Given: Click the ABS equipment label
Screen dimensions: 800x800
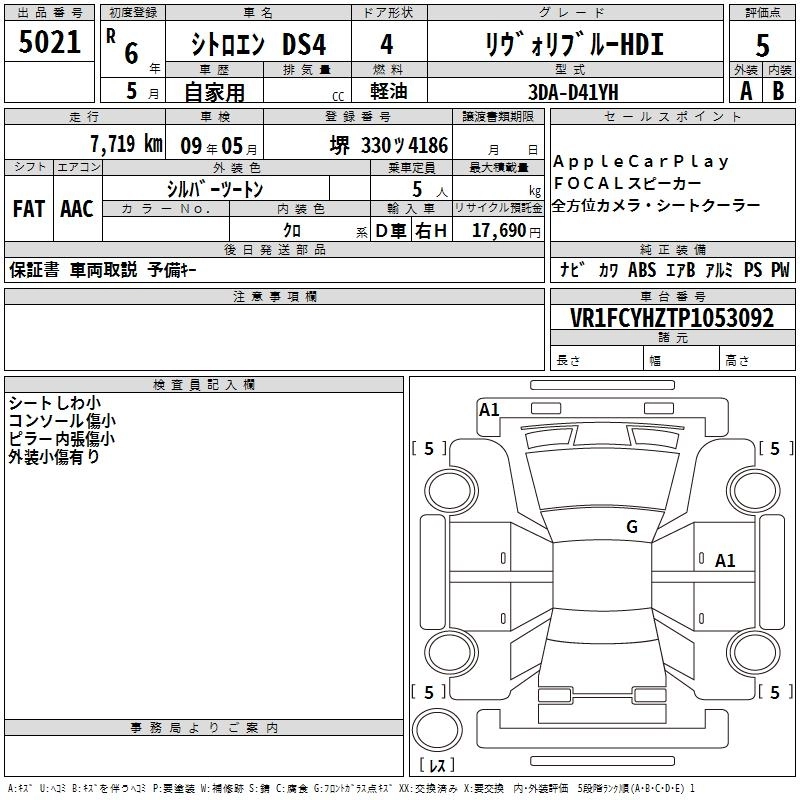Looking at the screenshot, I should 642,269.
